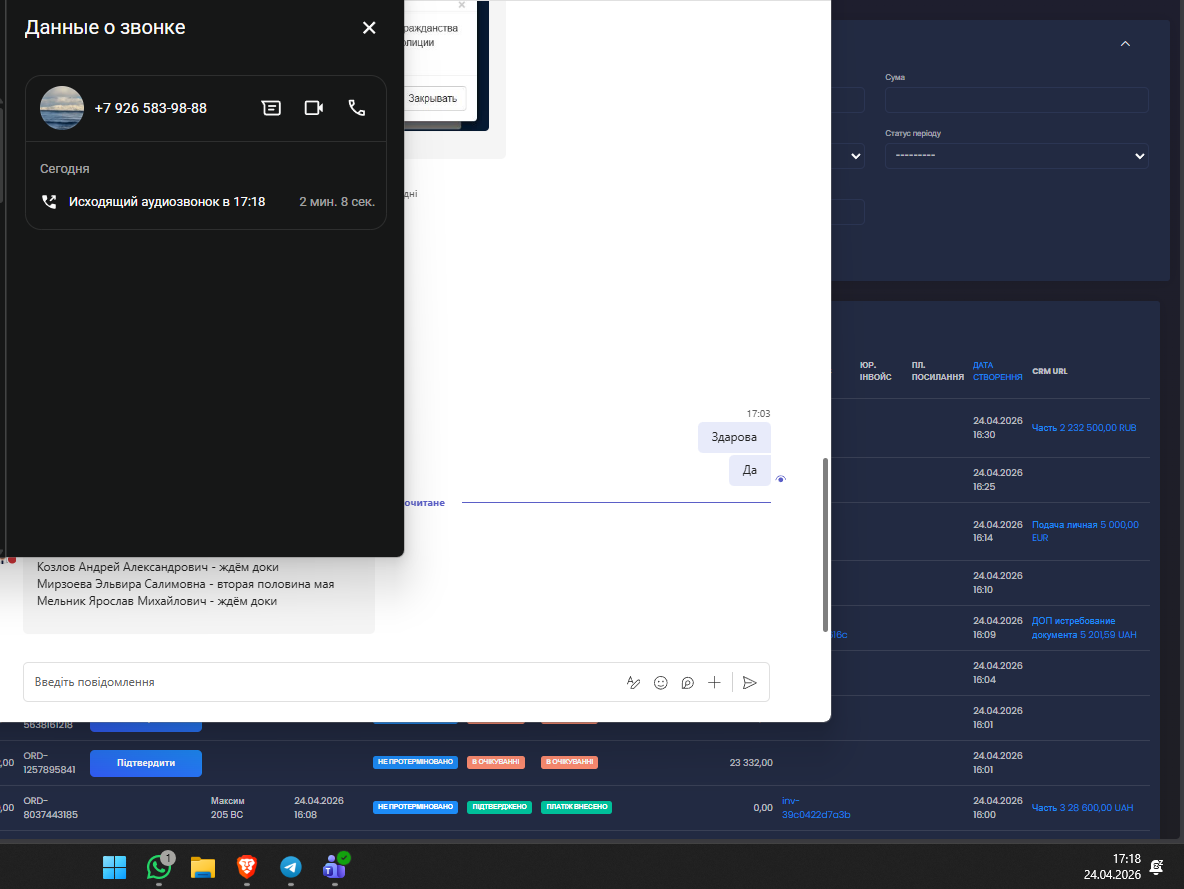
Task: Send the message with arrow icon
Action: 750,683
